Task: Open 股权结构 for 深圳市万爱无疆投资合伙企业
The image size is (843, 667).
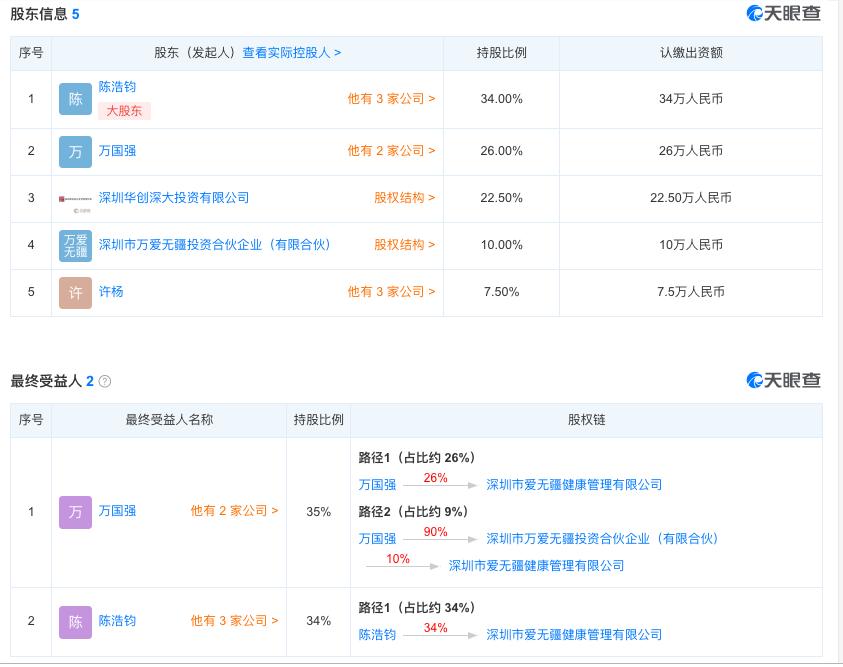Action: [x=405, y=245]
